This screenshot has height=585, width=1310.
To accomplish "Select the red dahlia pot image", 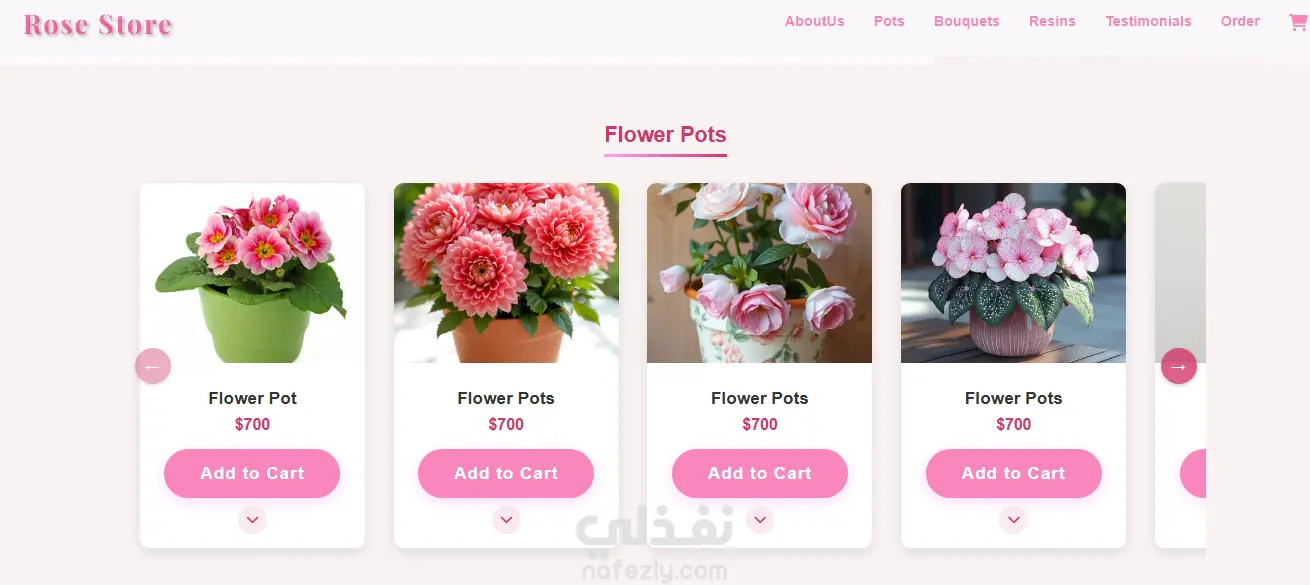I will (x=506, y=273).
